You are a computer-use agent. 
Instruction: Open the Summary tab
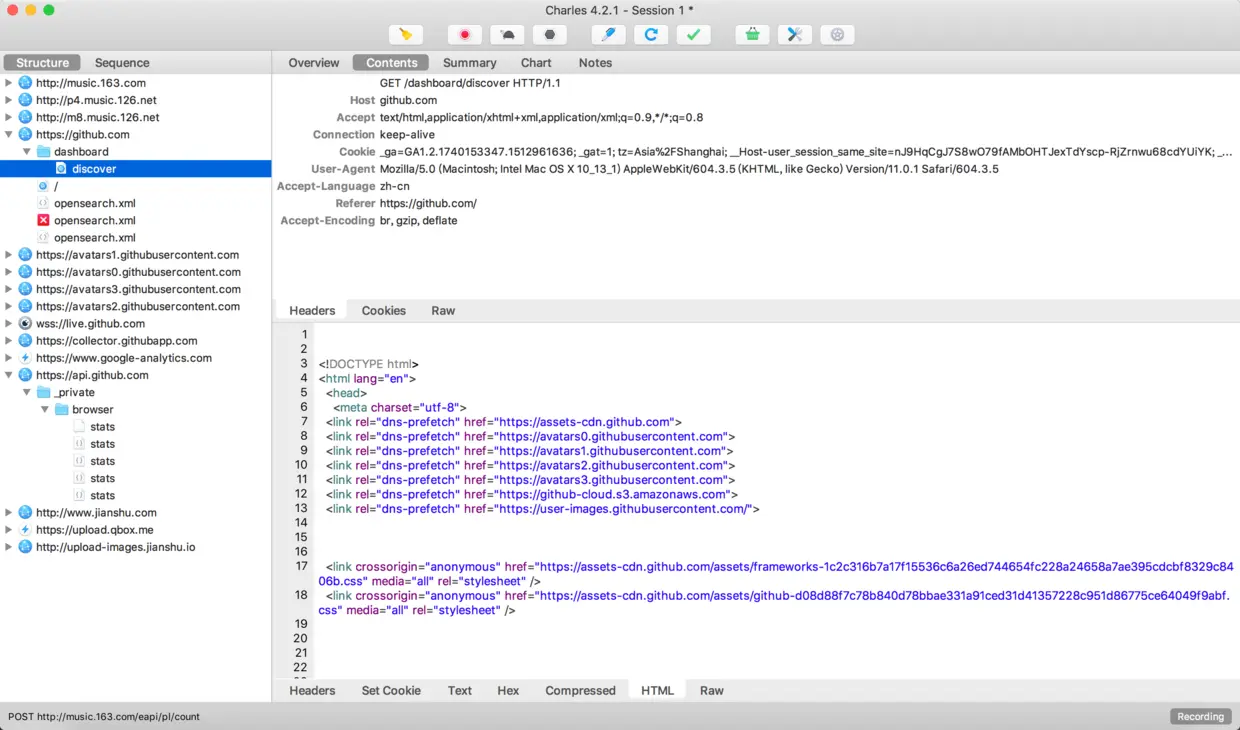pos(469,62)
